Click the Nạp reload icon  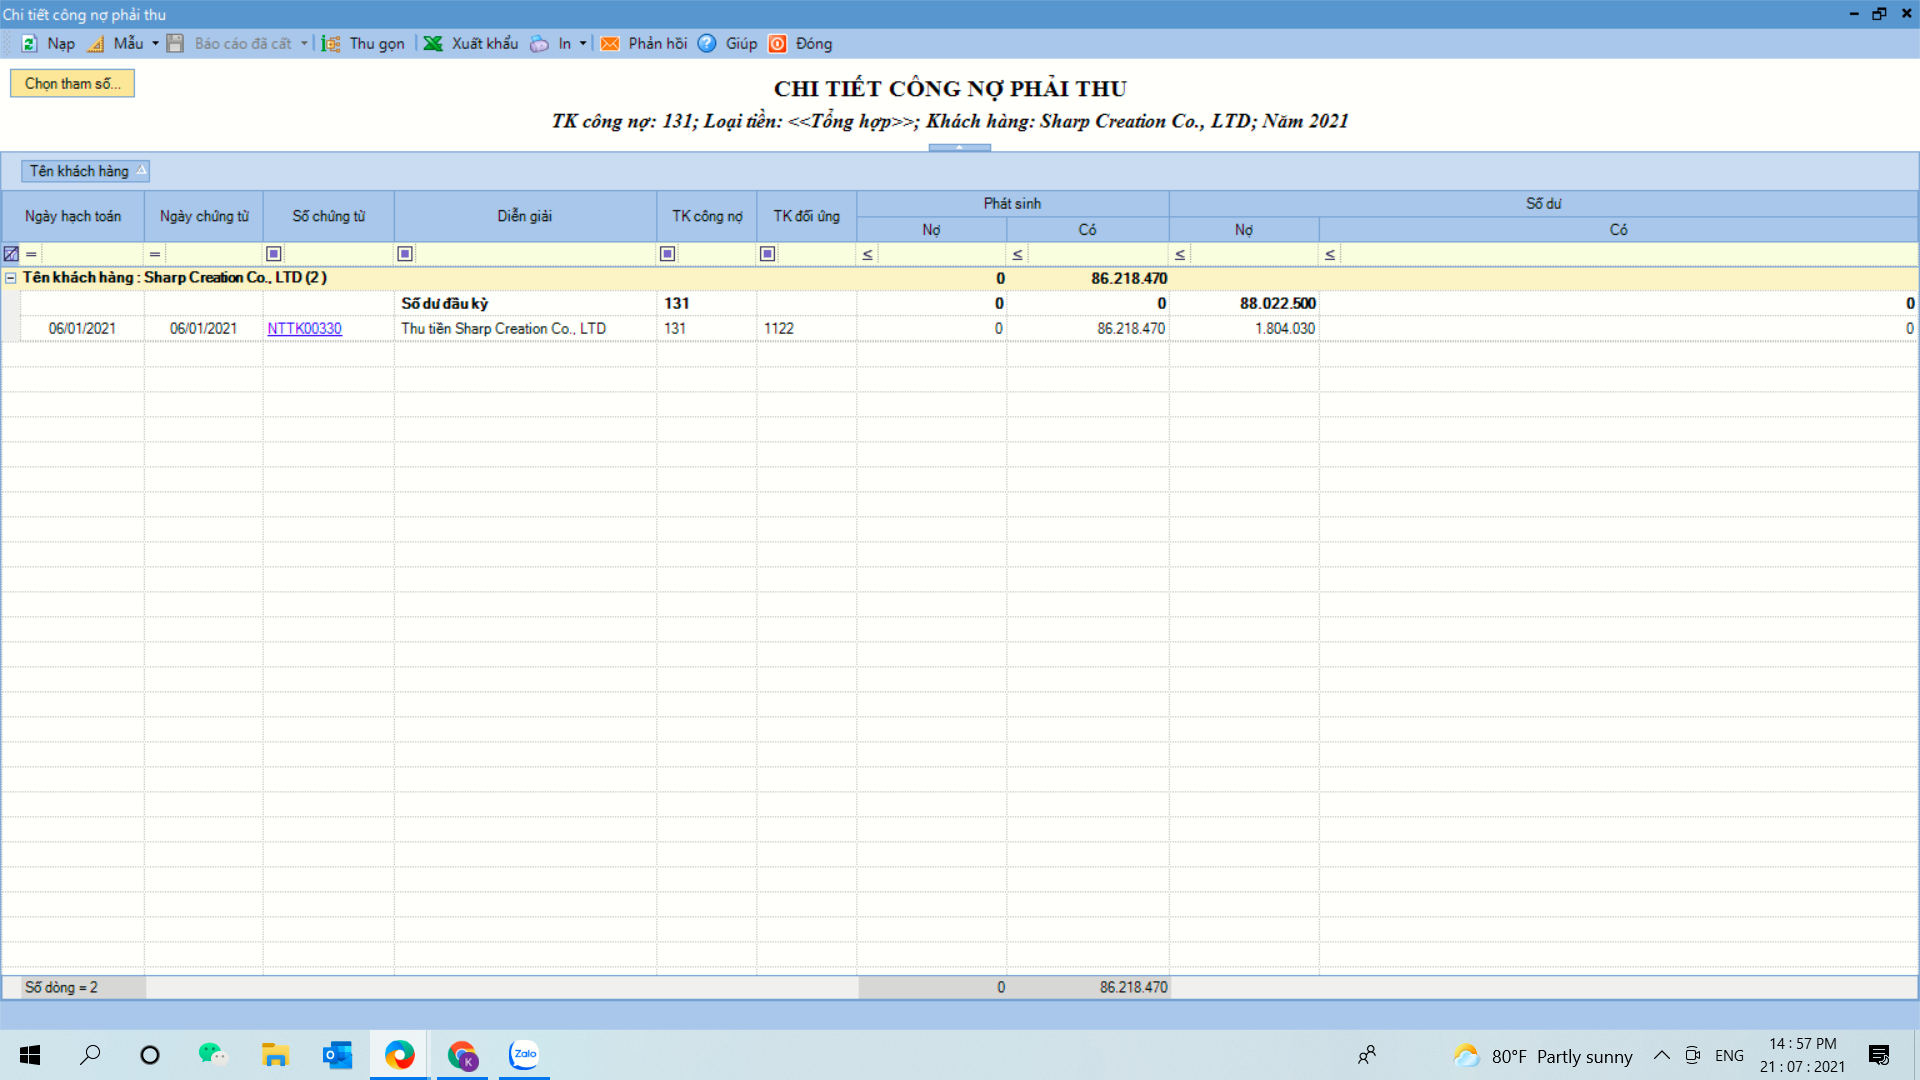(30, 44)
